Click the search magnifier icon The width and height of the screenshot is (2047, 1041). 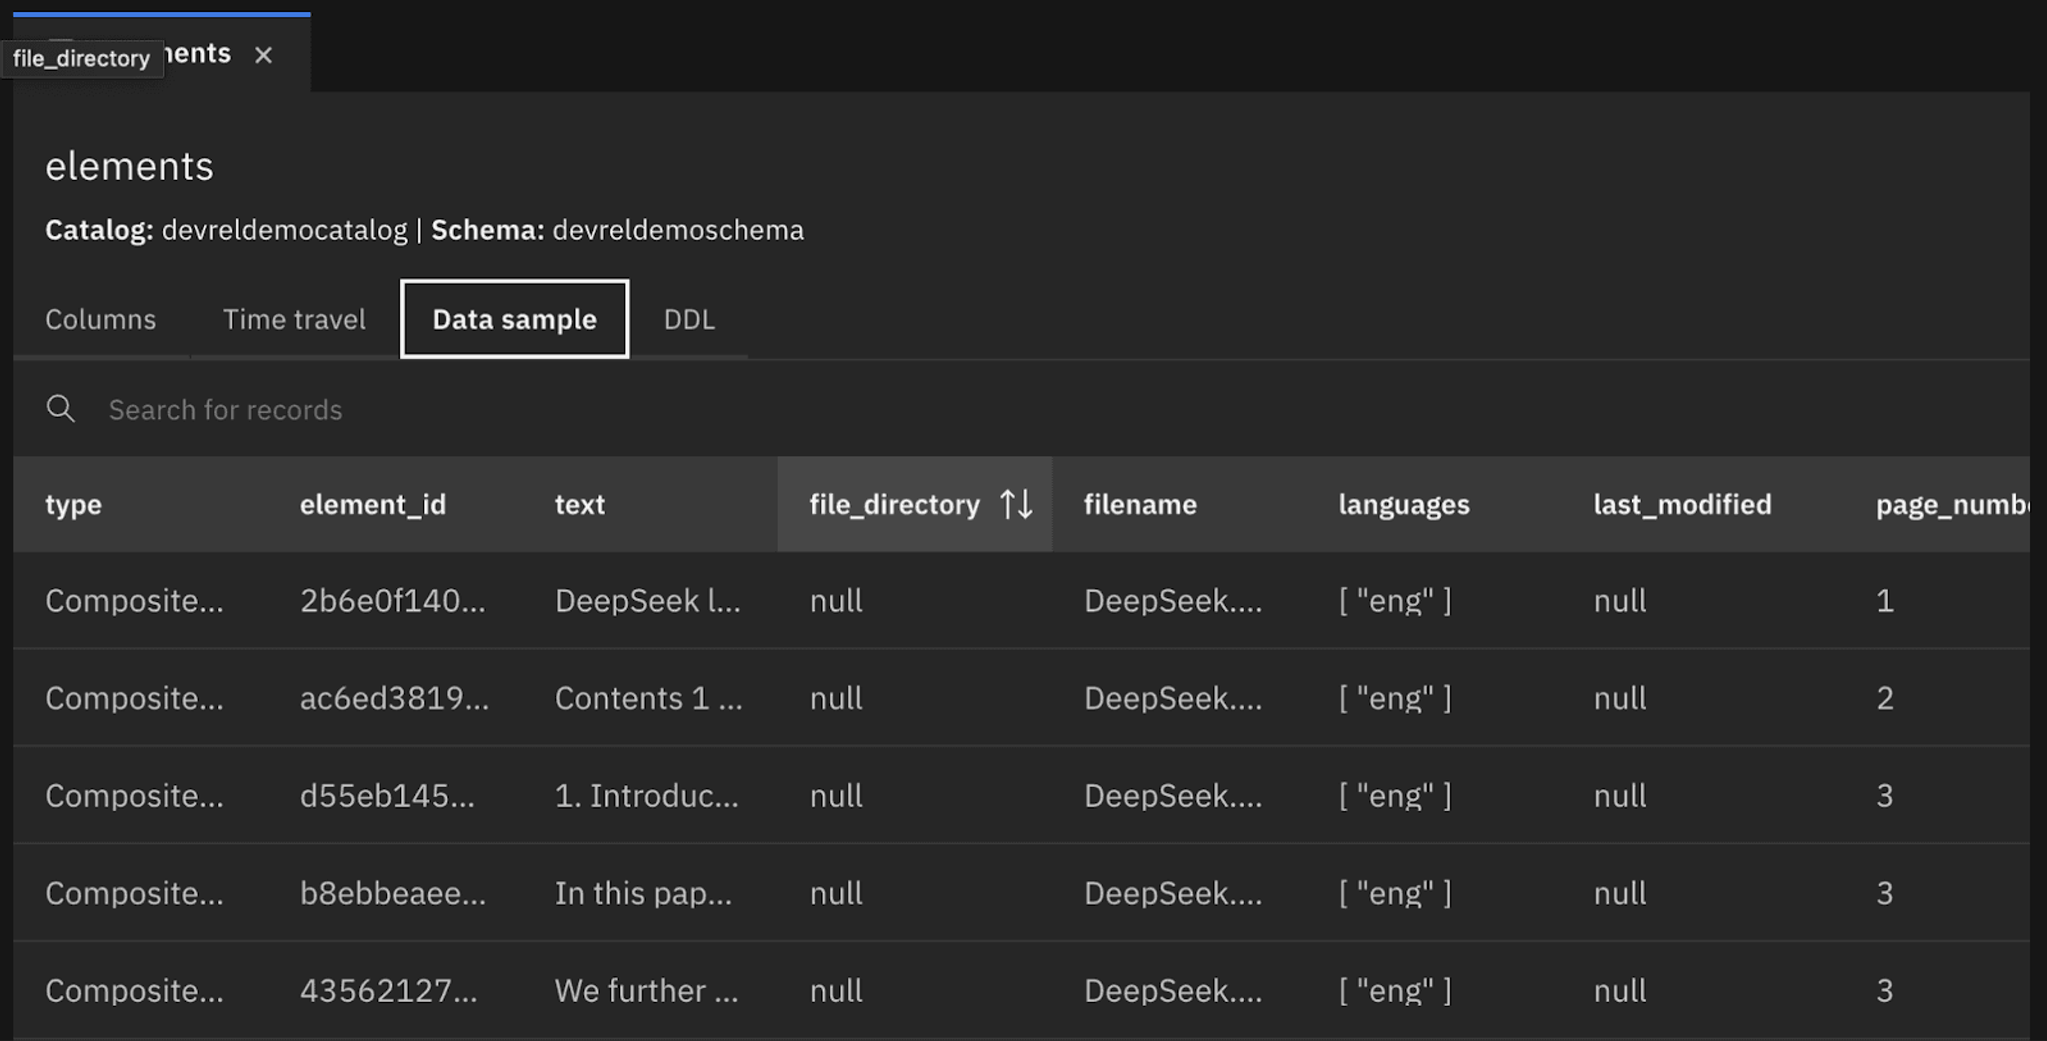61,409
